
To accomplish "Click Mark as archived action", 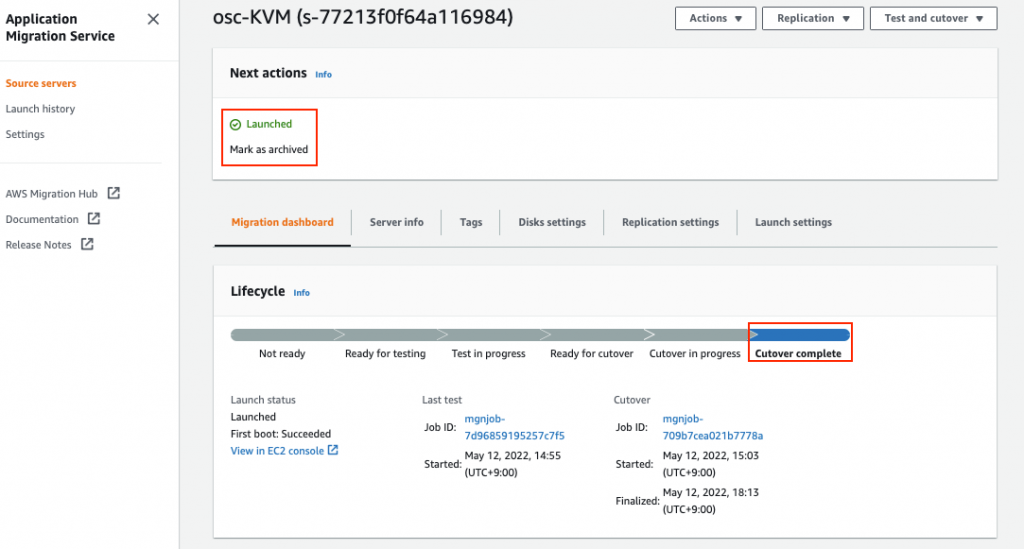I will [268, 149].
